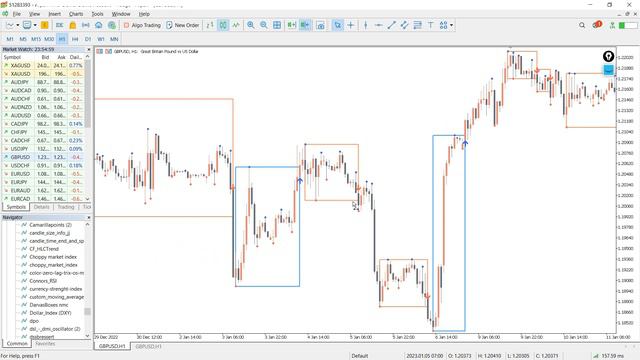The height and width of the screenshot is (360, 640).
Task: Open notifications icon with red badge
Action: point(597,25)
